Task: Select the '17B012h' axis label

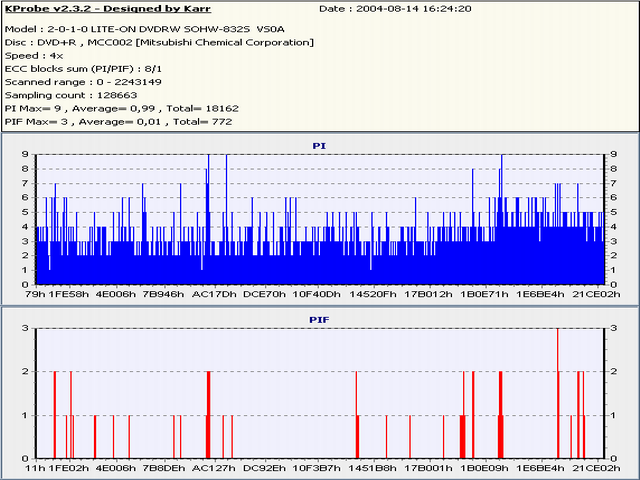Action: tap(429, 294)
